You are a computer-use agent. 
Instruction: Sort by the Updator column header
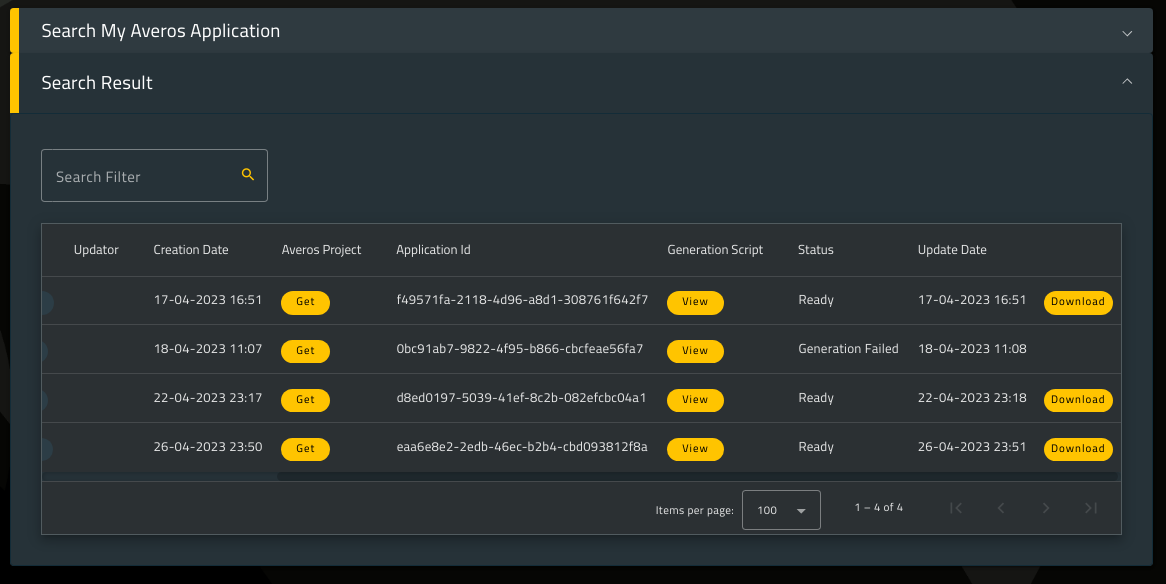click(96, 250)
